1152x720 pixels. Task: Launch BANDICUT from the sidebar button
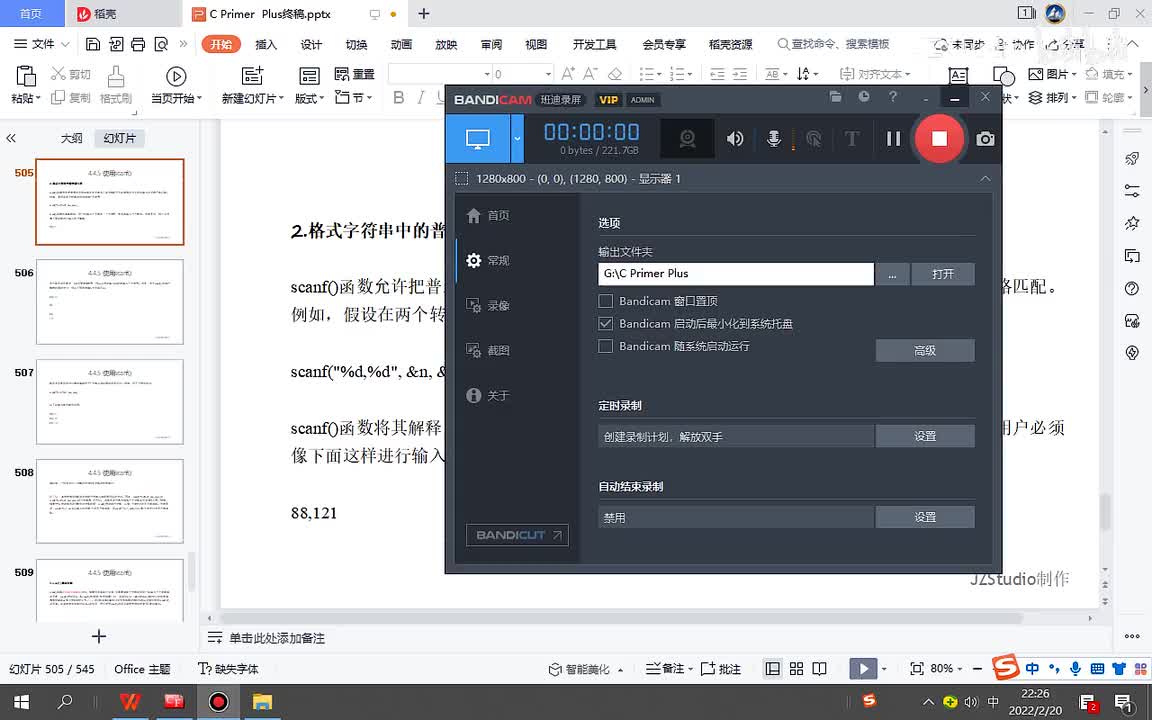click(517, 535)
